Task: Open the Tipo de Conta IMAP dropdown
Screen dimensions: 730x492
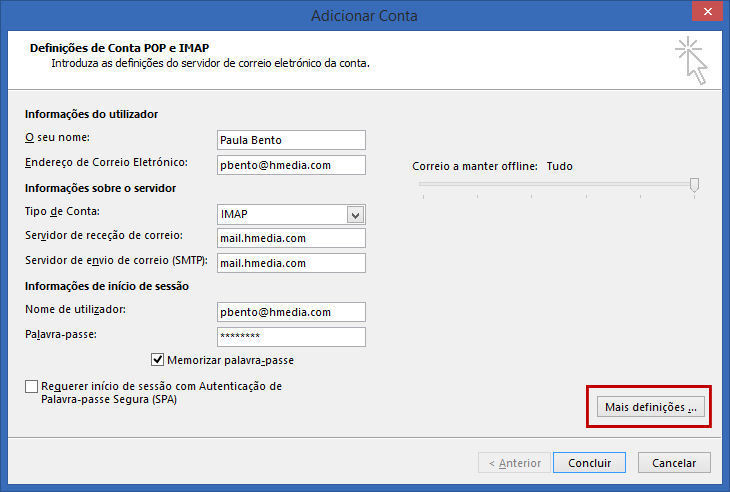Action: point(356,215)
